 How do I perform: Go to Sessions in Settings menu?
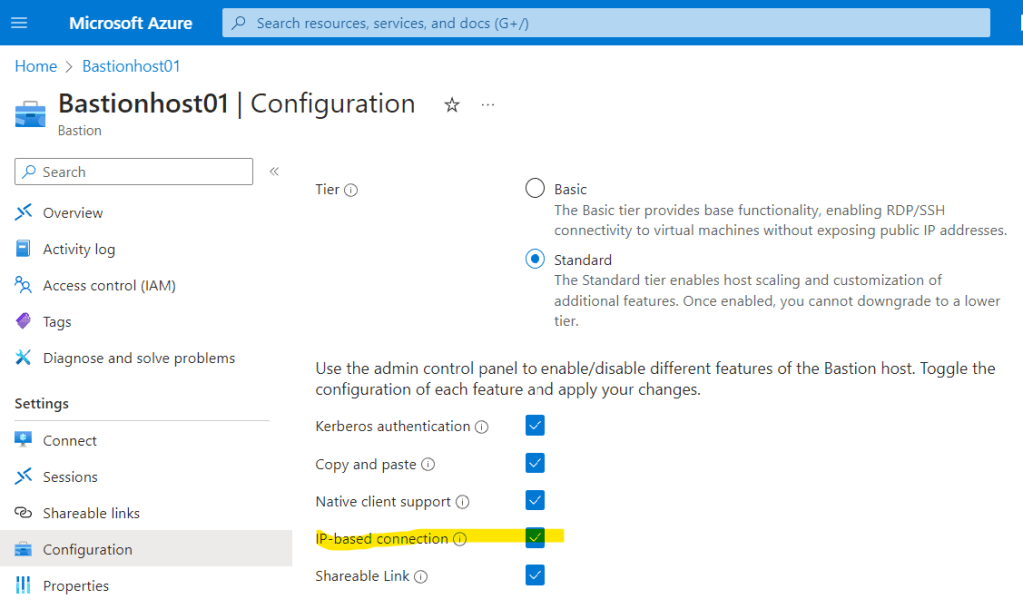(70, 477)
